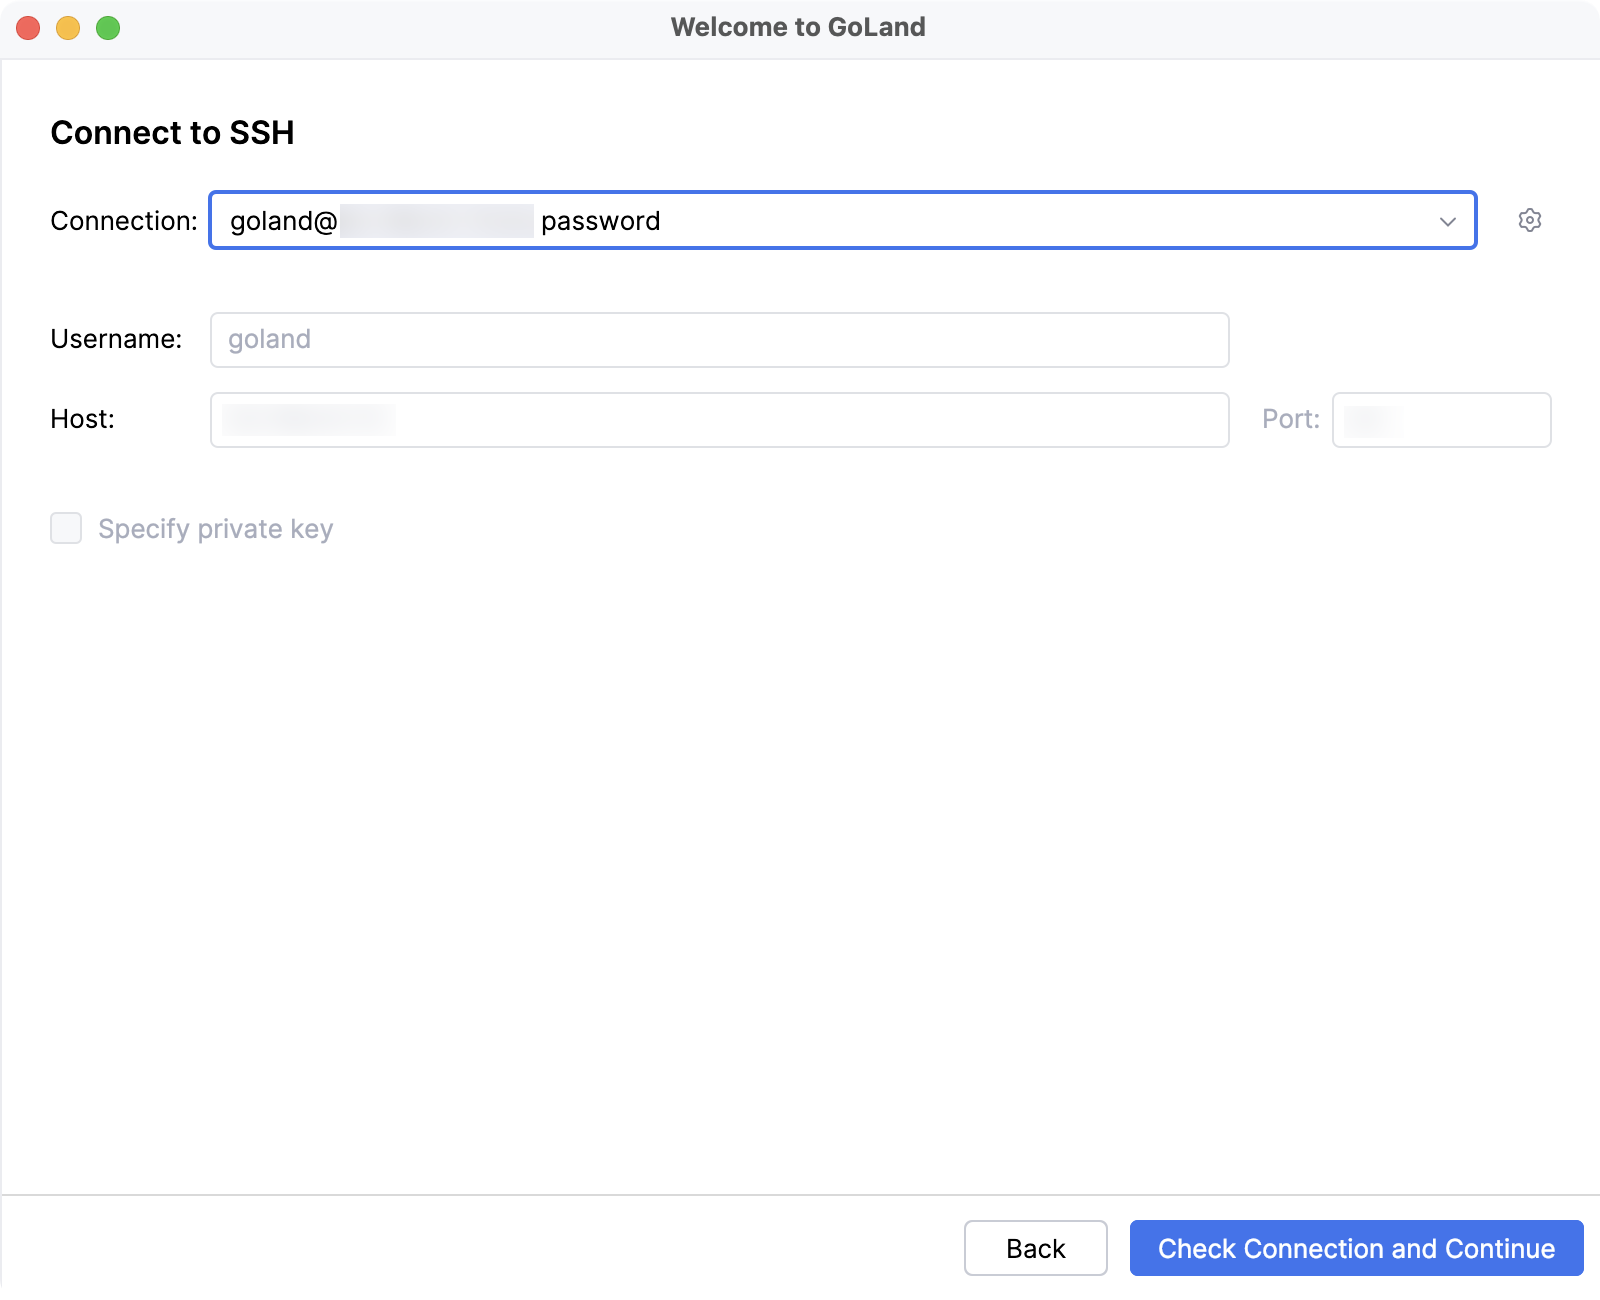Click the settings cog beside the Connection dropdown
The width and height of the screenshot is (1600, 1300).
(x=1530, y=220)
